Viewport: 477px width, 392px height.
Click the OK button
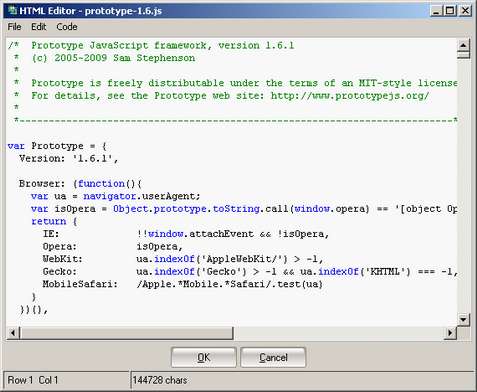pyautogui.click(x=203, y=357)
